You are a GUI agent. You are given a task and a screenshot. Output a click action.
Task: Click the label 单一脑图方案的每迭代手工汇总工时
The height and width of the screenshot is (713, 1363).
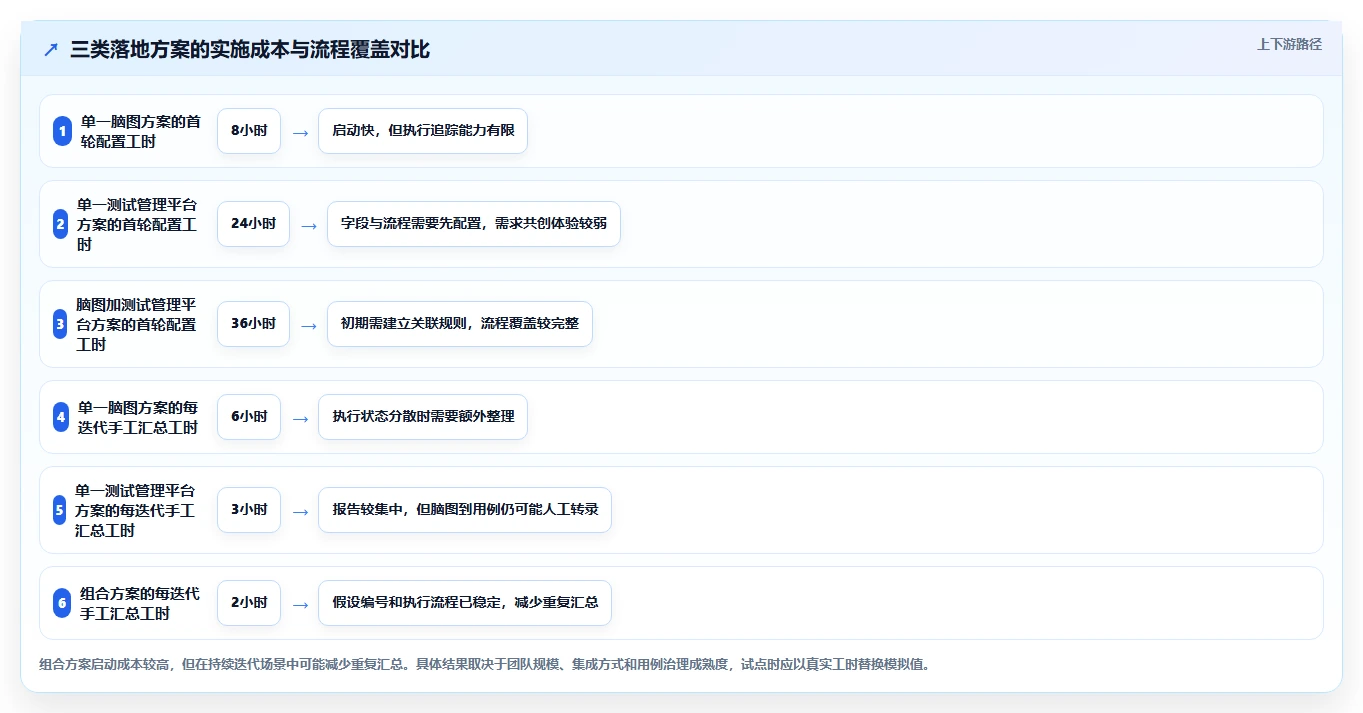[x=138, y=417]
